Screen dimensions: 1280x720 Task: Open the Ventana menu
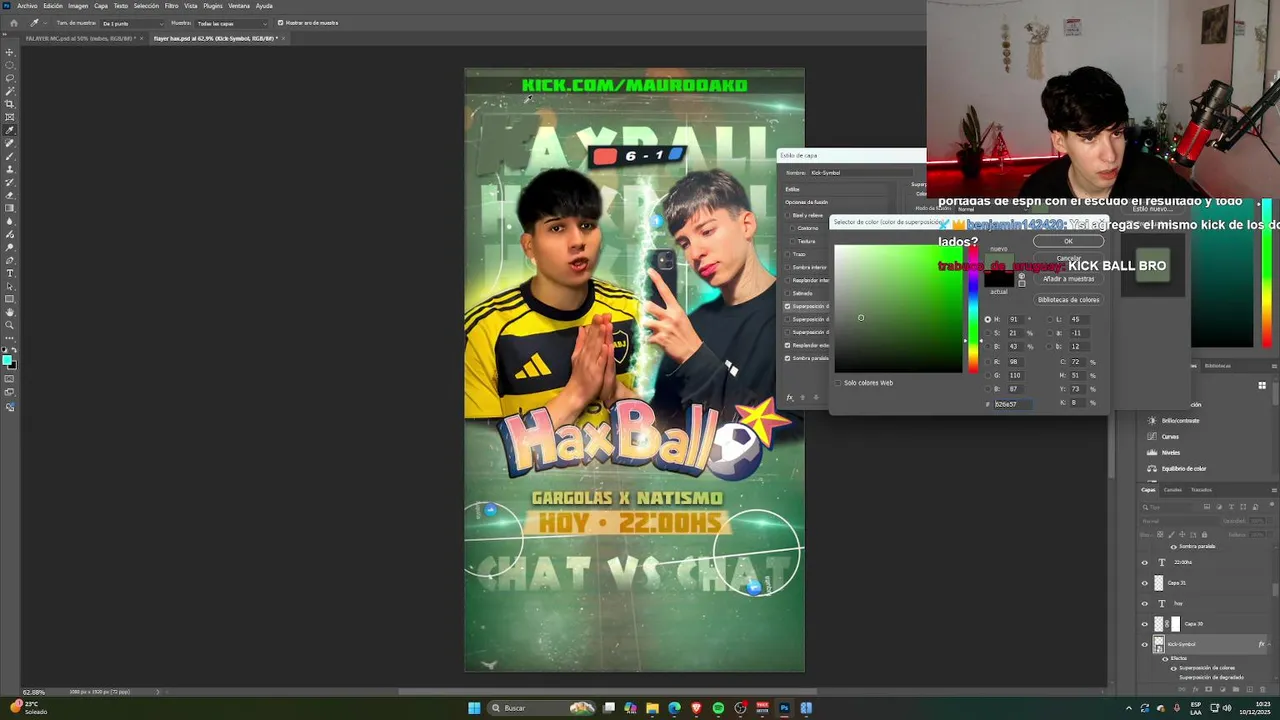[239, 6]
